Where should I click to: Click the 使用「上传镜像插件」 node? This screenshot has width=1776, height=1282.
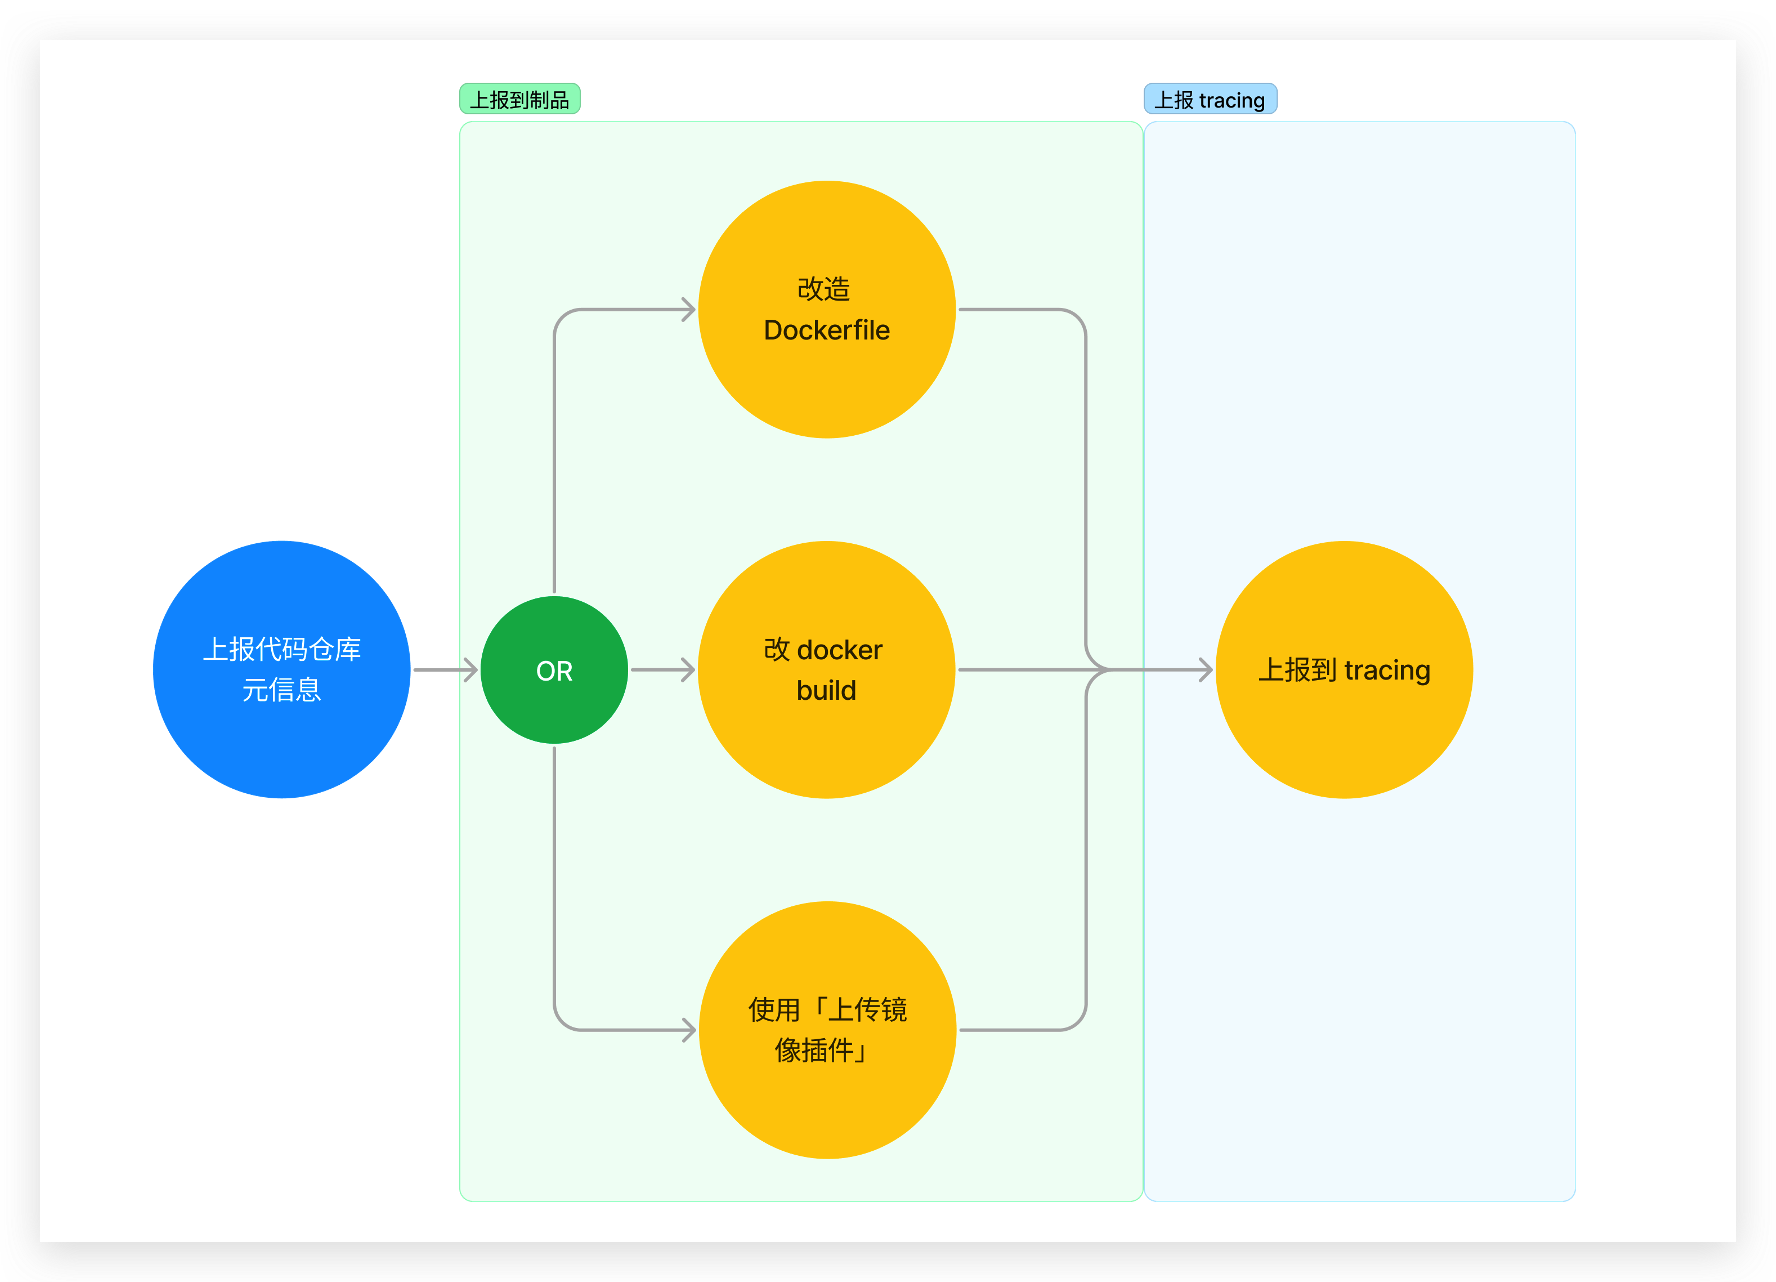coord(827,1030)
